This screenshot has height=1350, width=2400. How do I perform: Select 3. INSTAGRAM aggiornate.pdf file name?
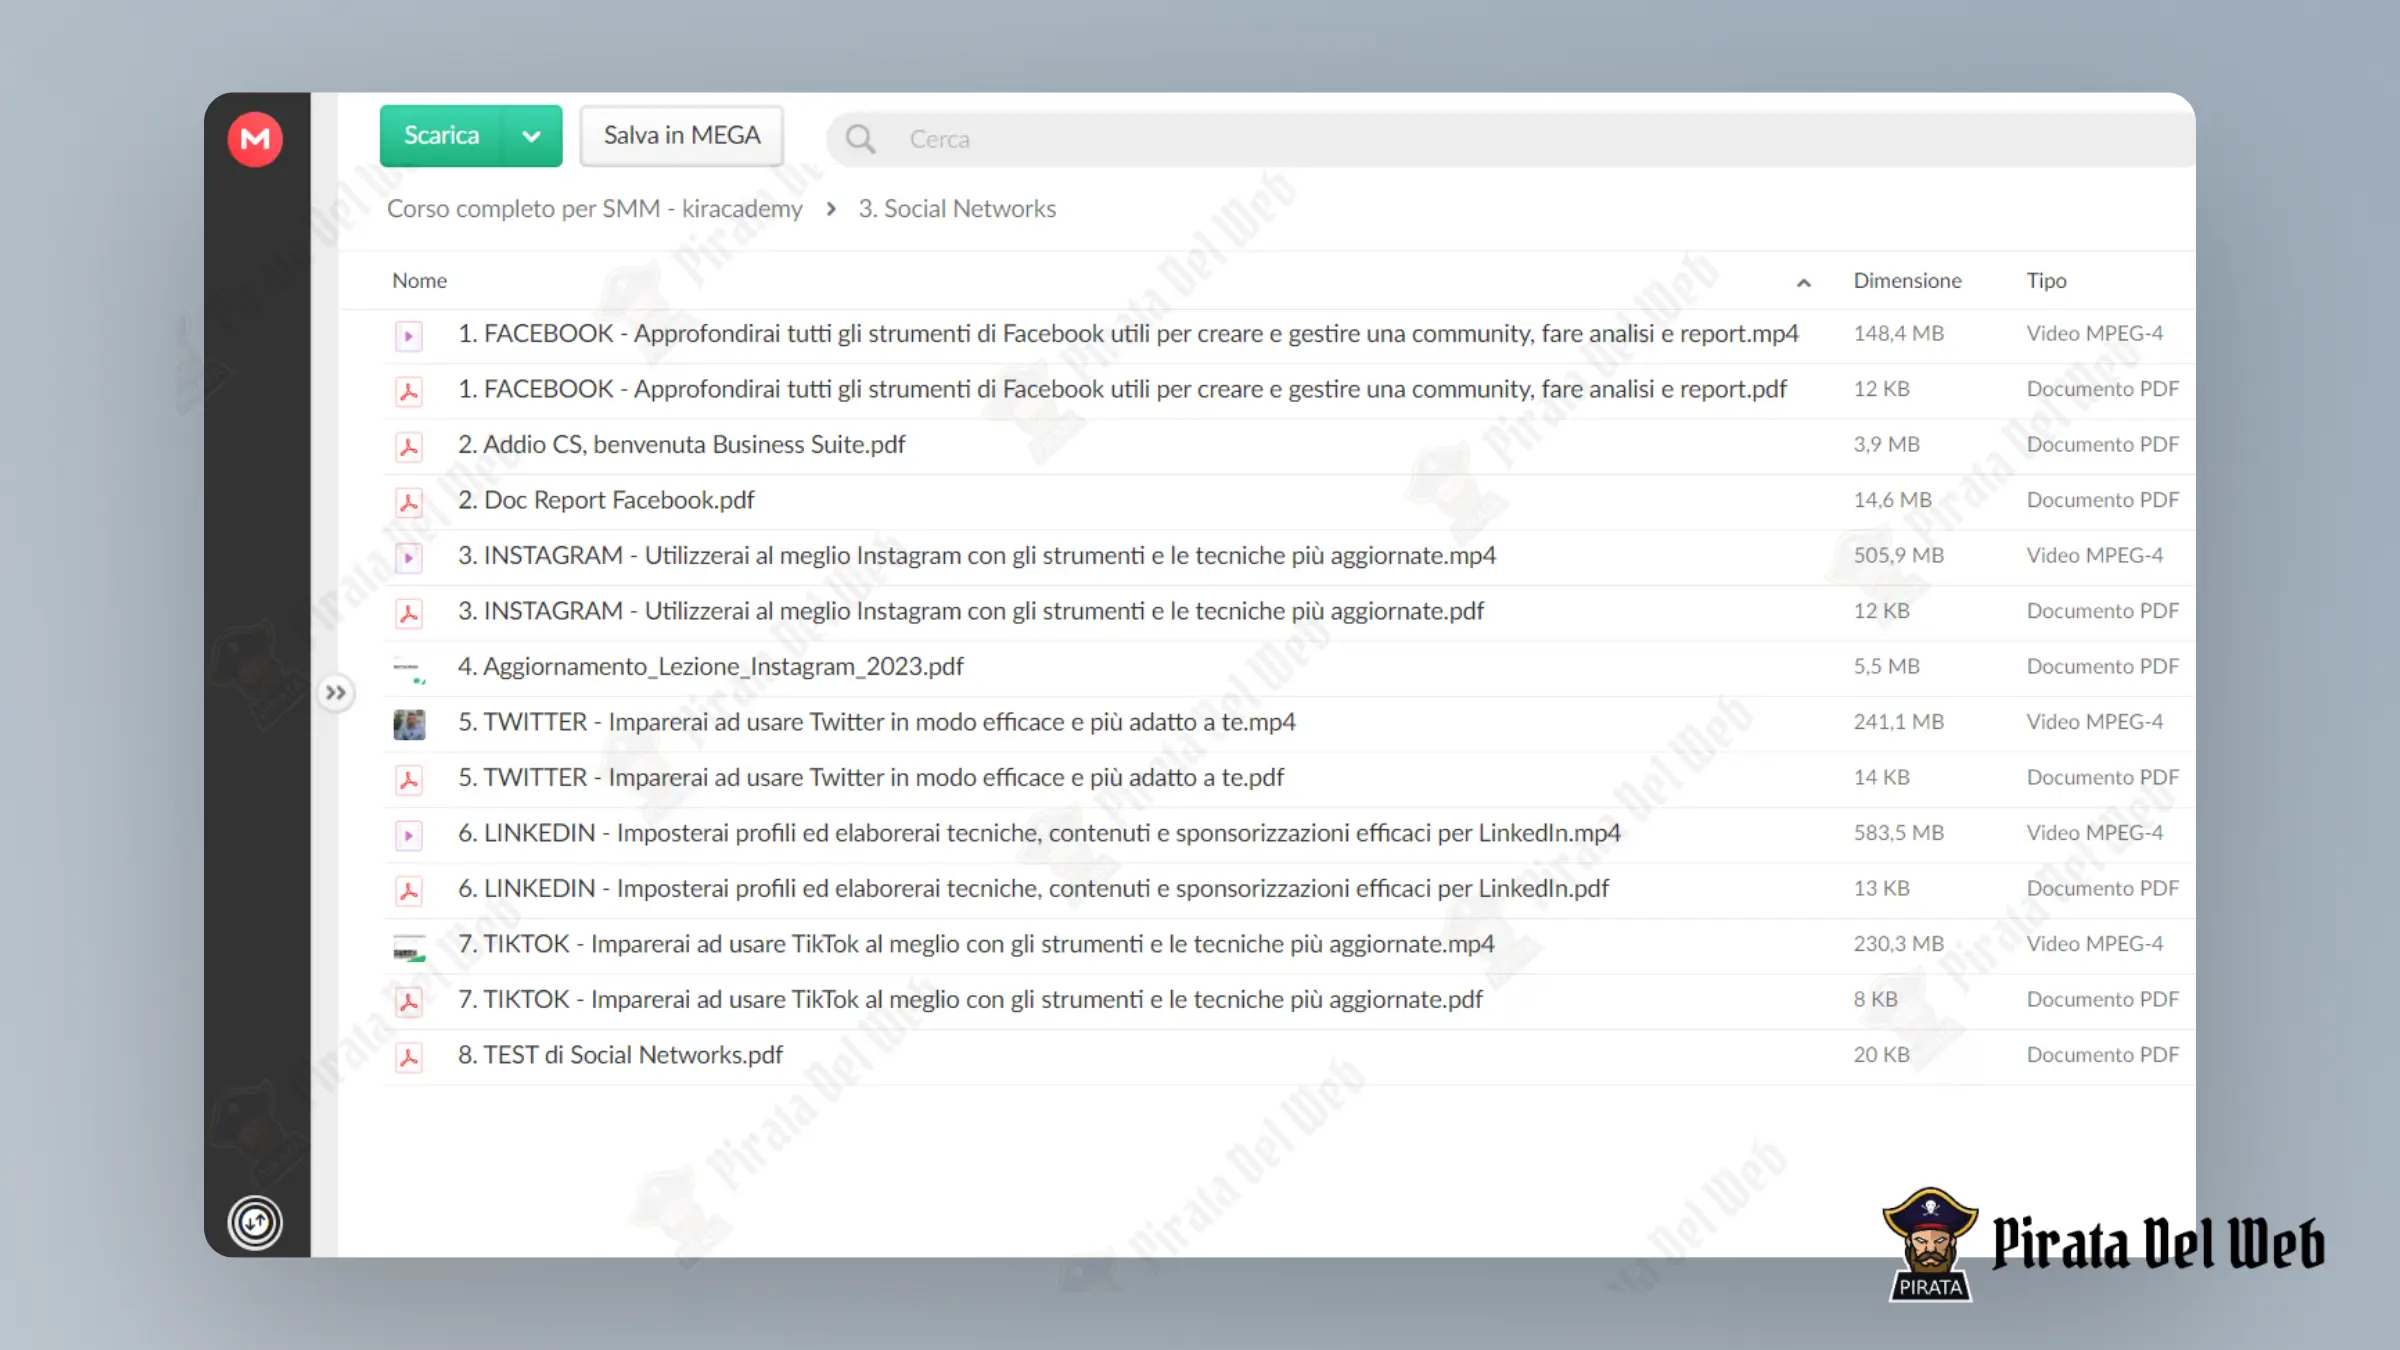point(971,611)
